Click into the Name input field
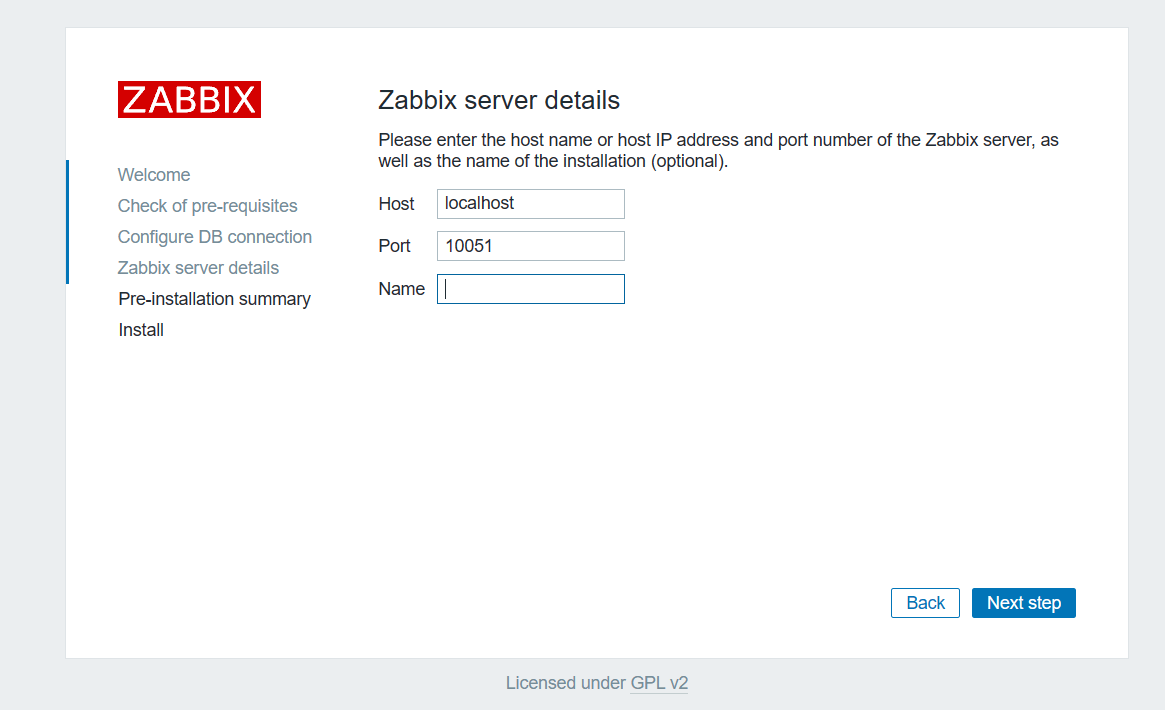The width and height of the screenshot is (1165, 710). 530,289
